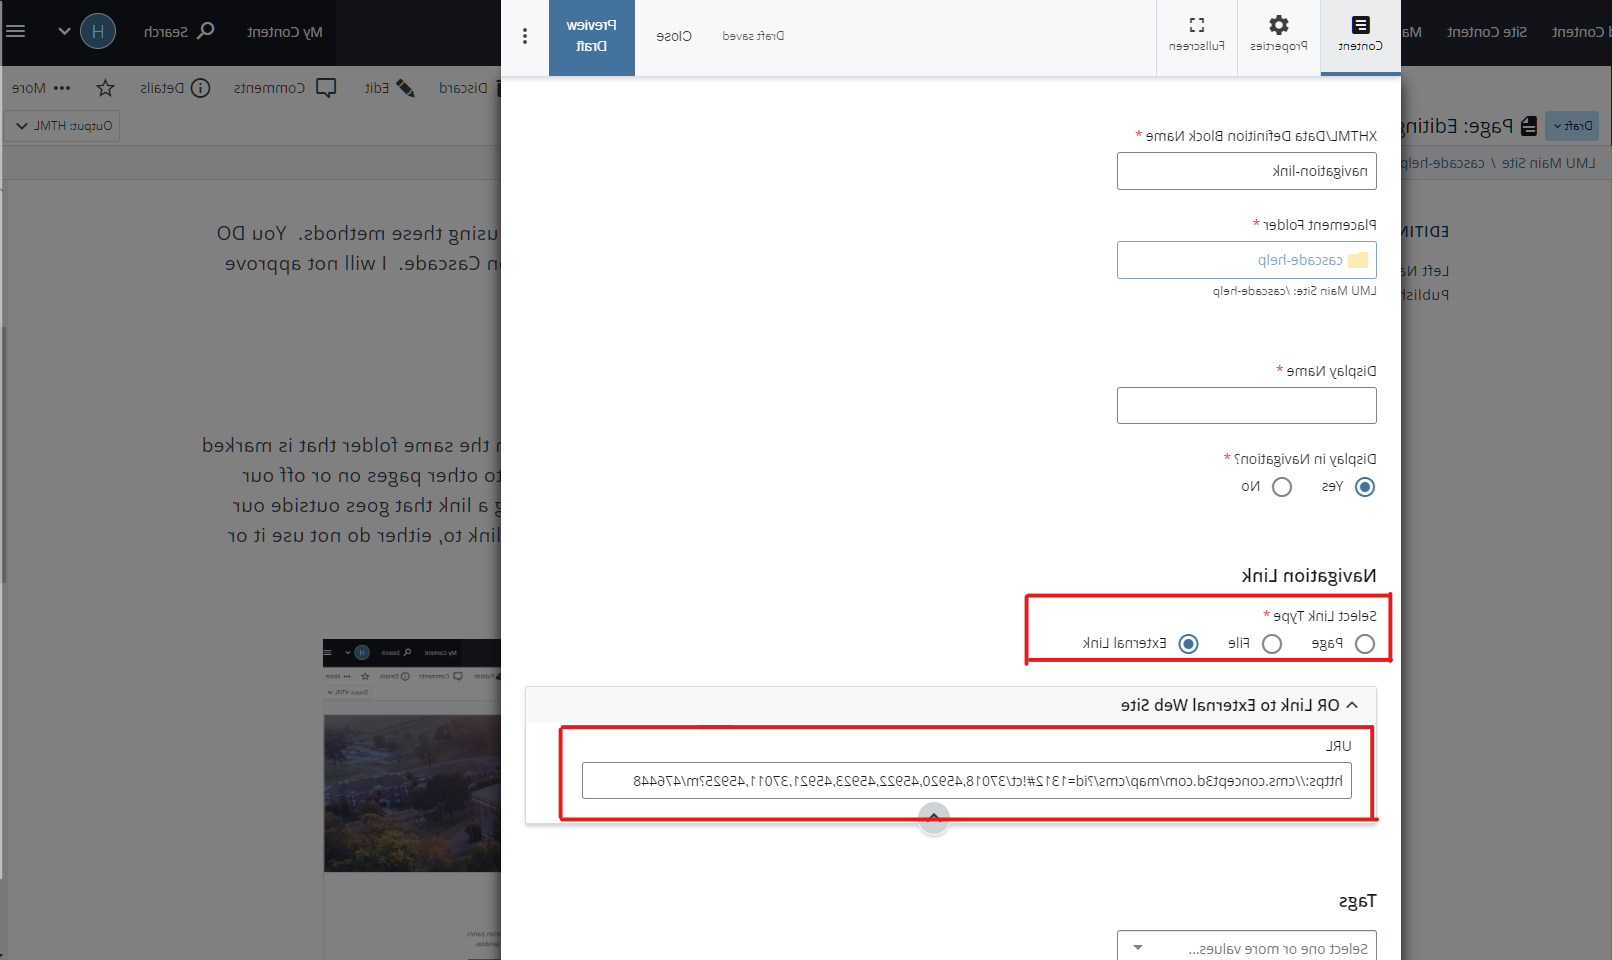
Task: Open the Tags select dropdown
Action: click(x=1247, y=947)
